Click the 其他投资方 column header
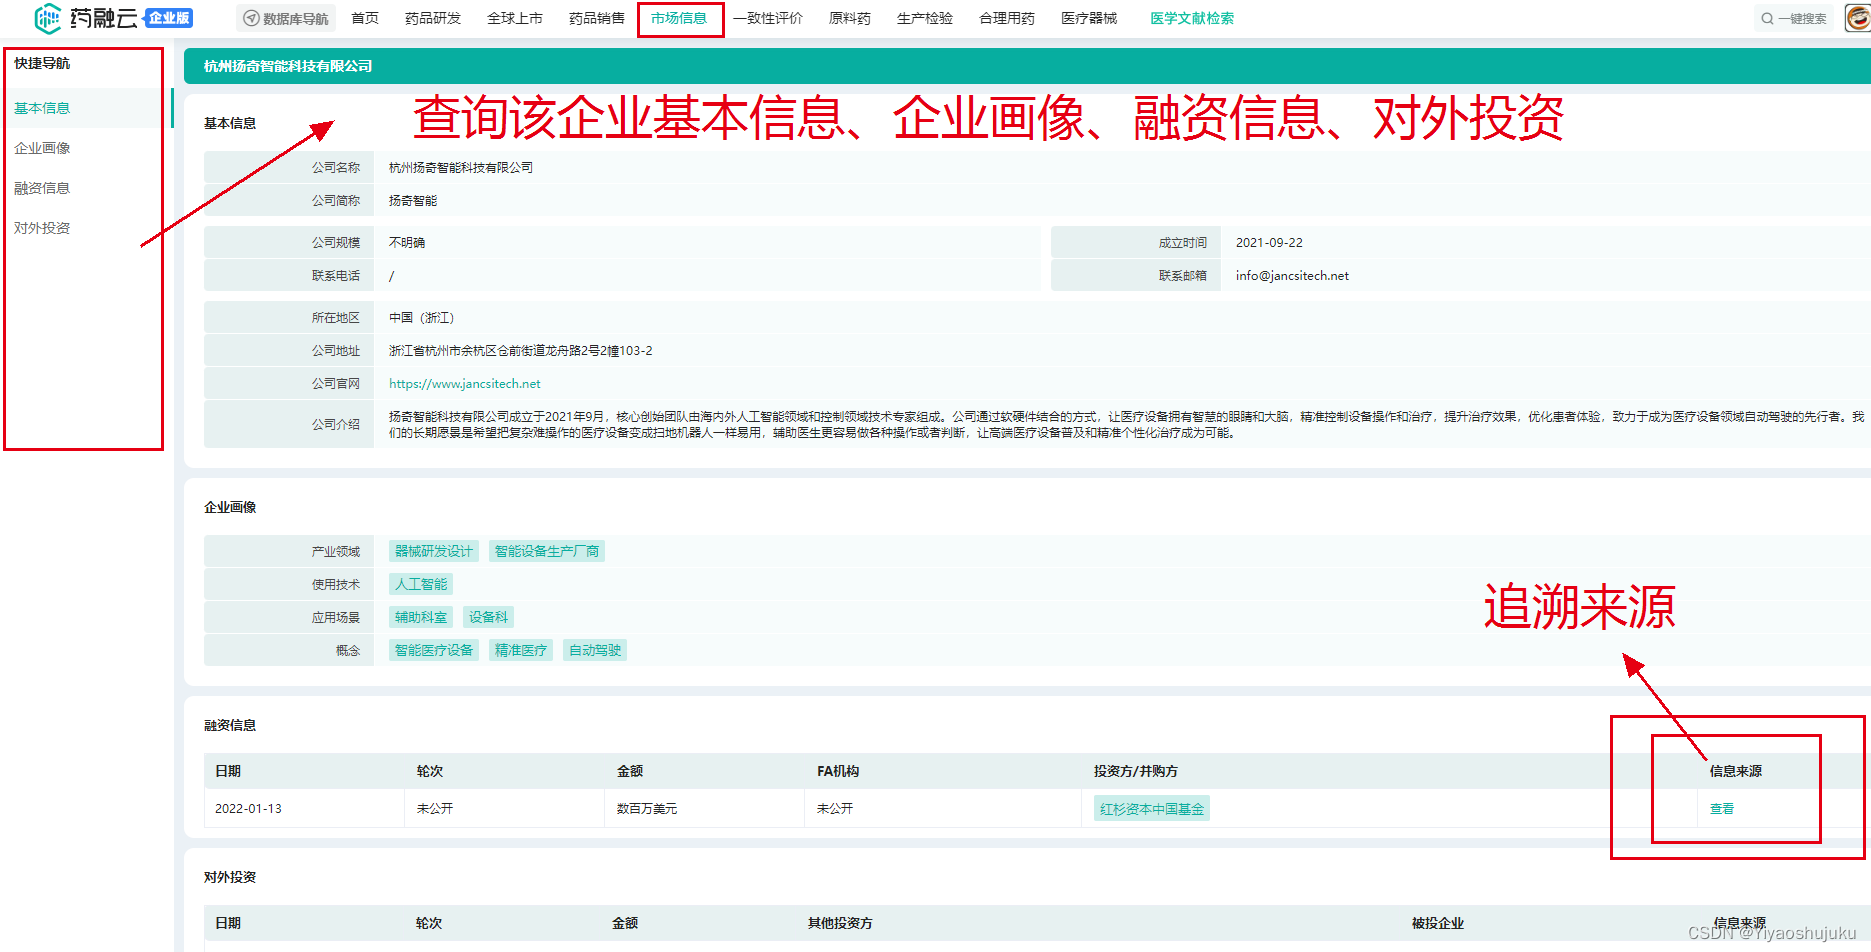 [x=840, y=923]
